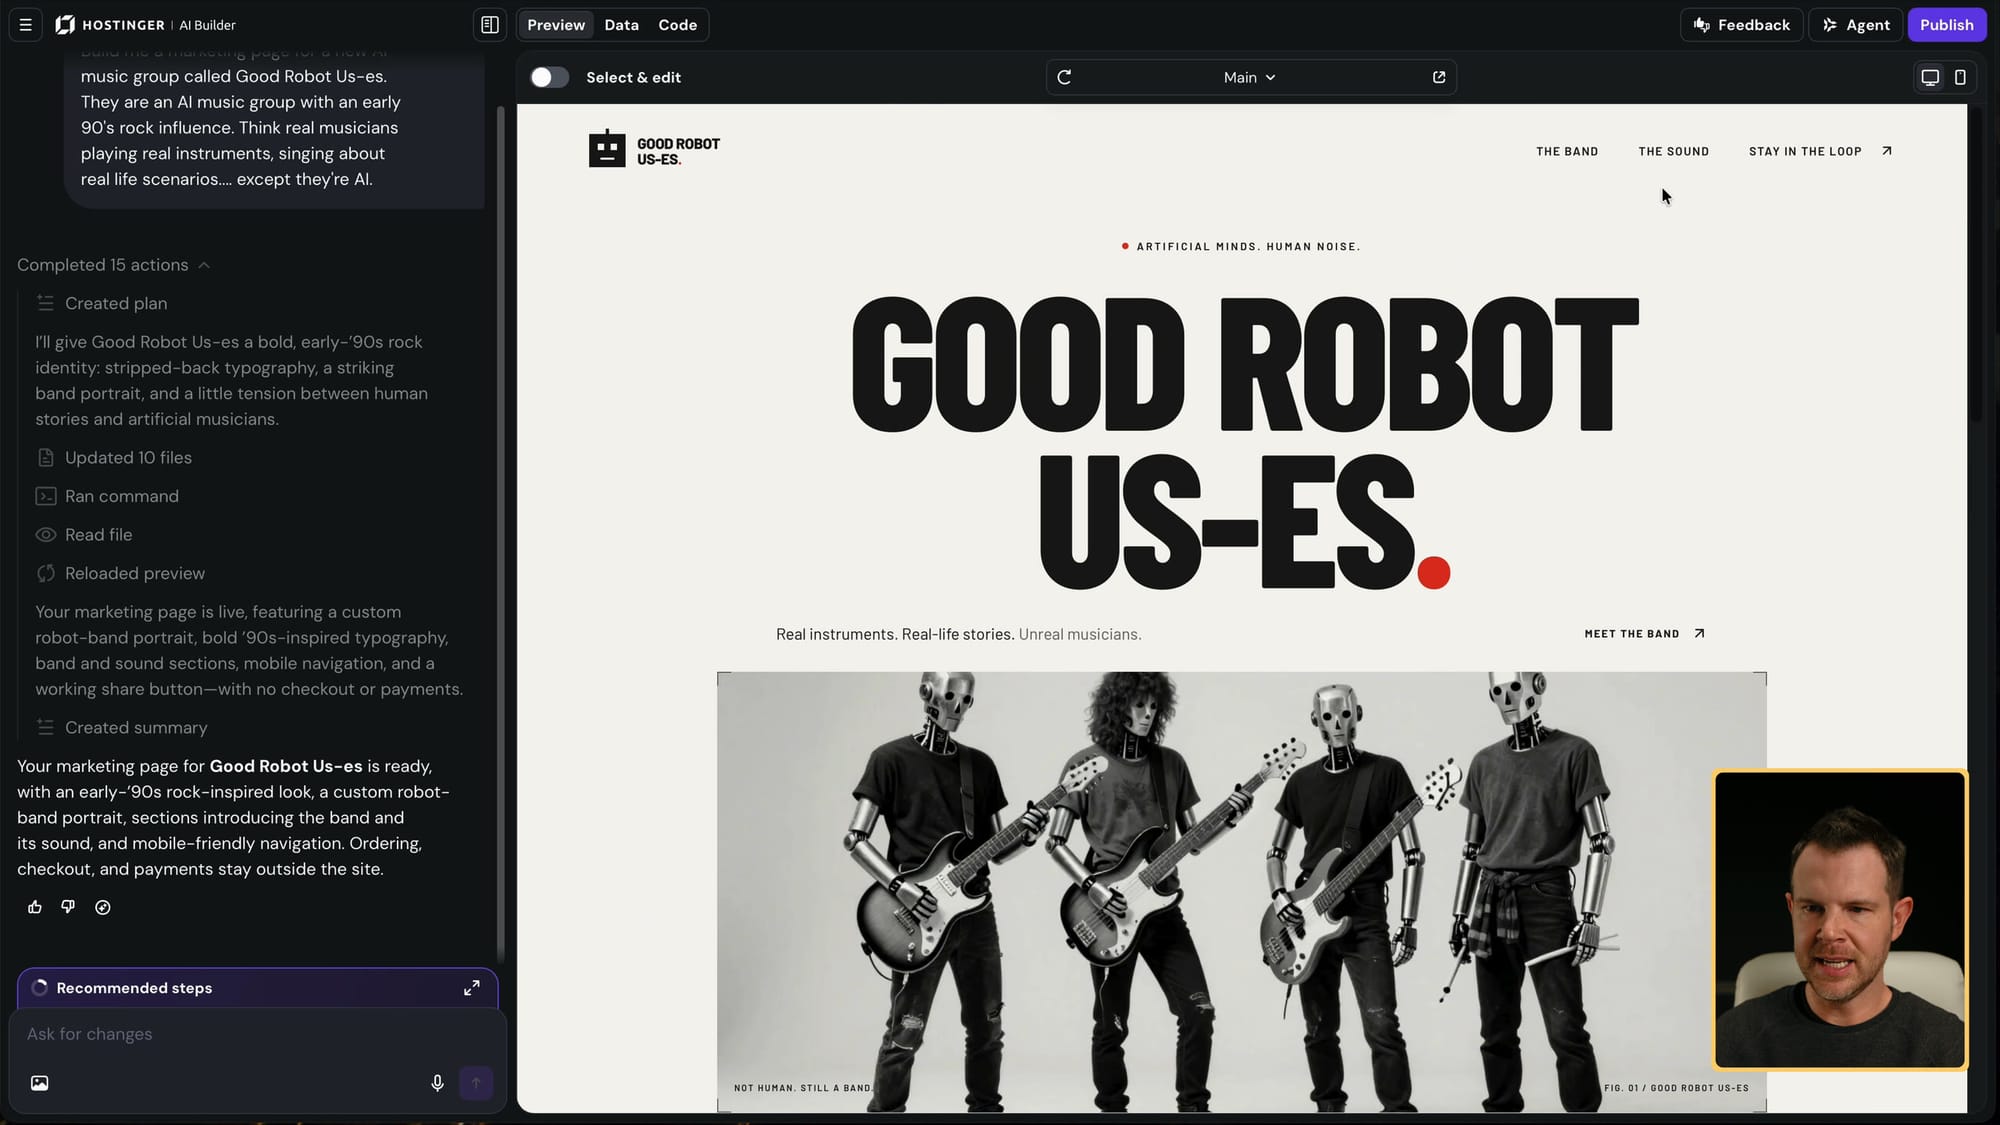Start voice input with microphone
This screenshot has height=1125, width=2000.
tap(437, 1083)
